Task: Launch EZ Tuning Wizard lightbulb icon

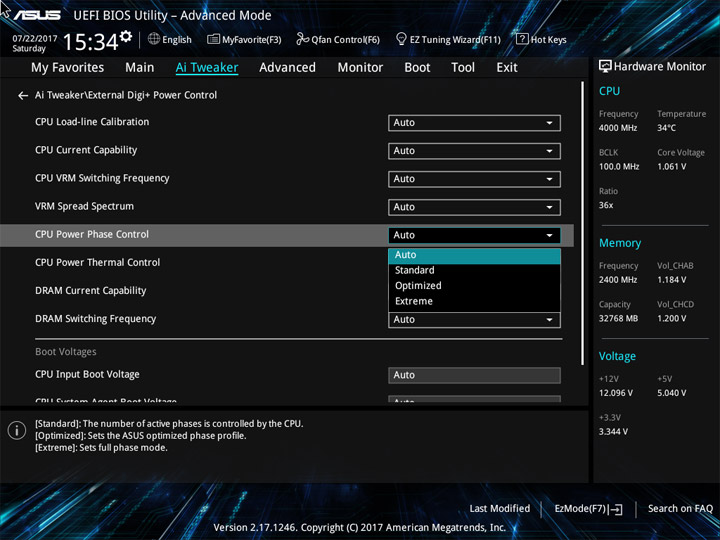Action: point(401,39)
